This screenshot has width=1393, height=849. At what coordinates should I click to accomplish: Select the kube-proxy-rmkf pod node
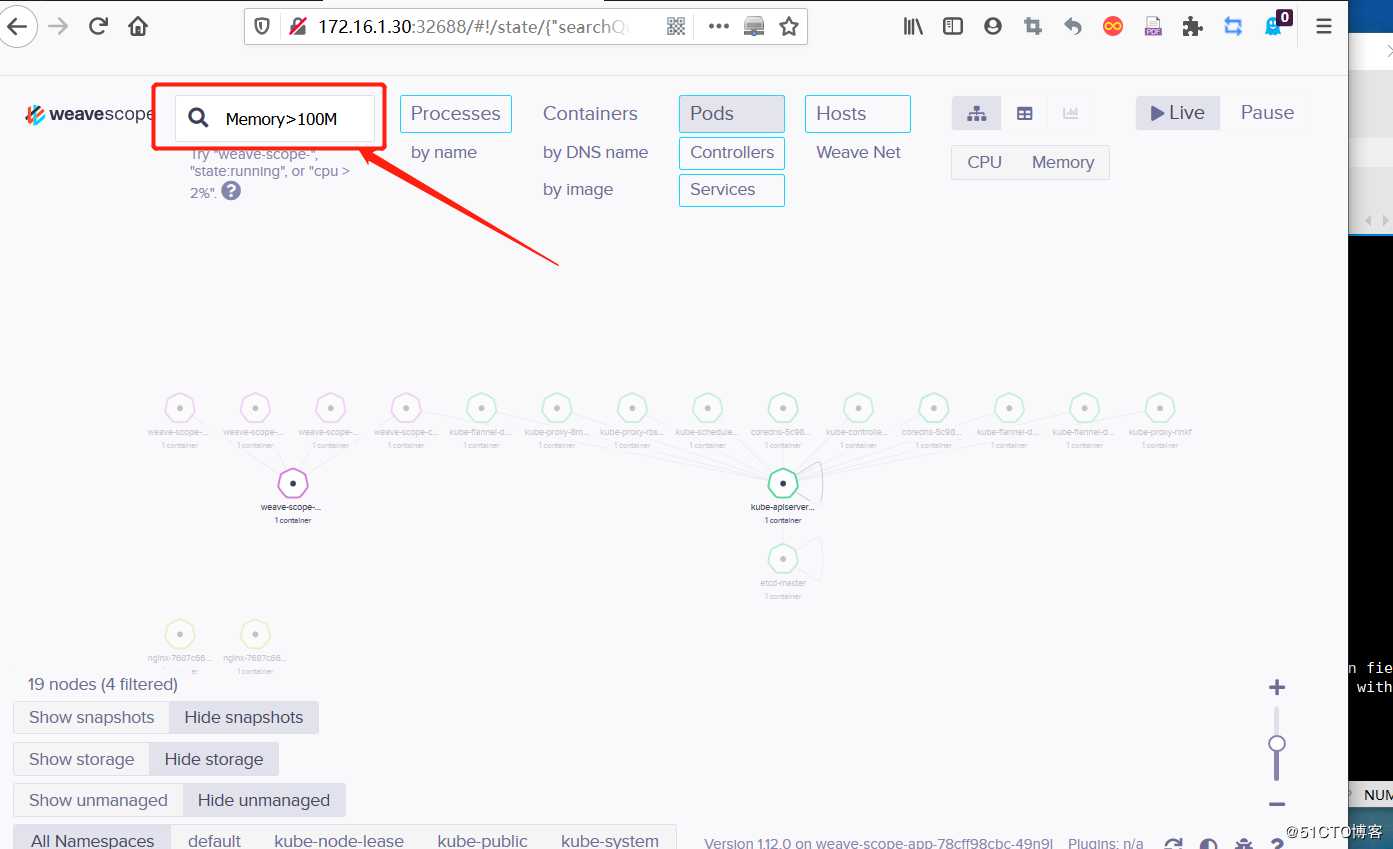point(1160,408)
